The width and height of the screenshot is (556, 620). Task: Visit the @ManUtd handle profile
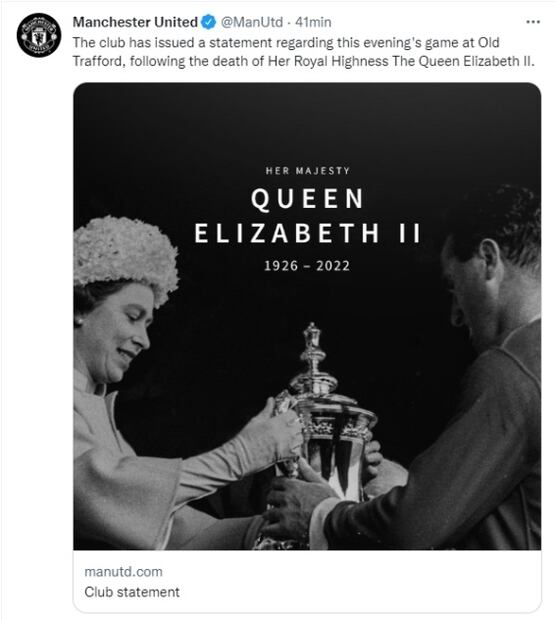252,22
